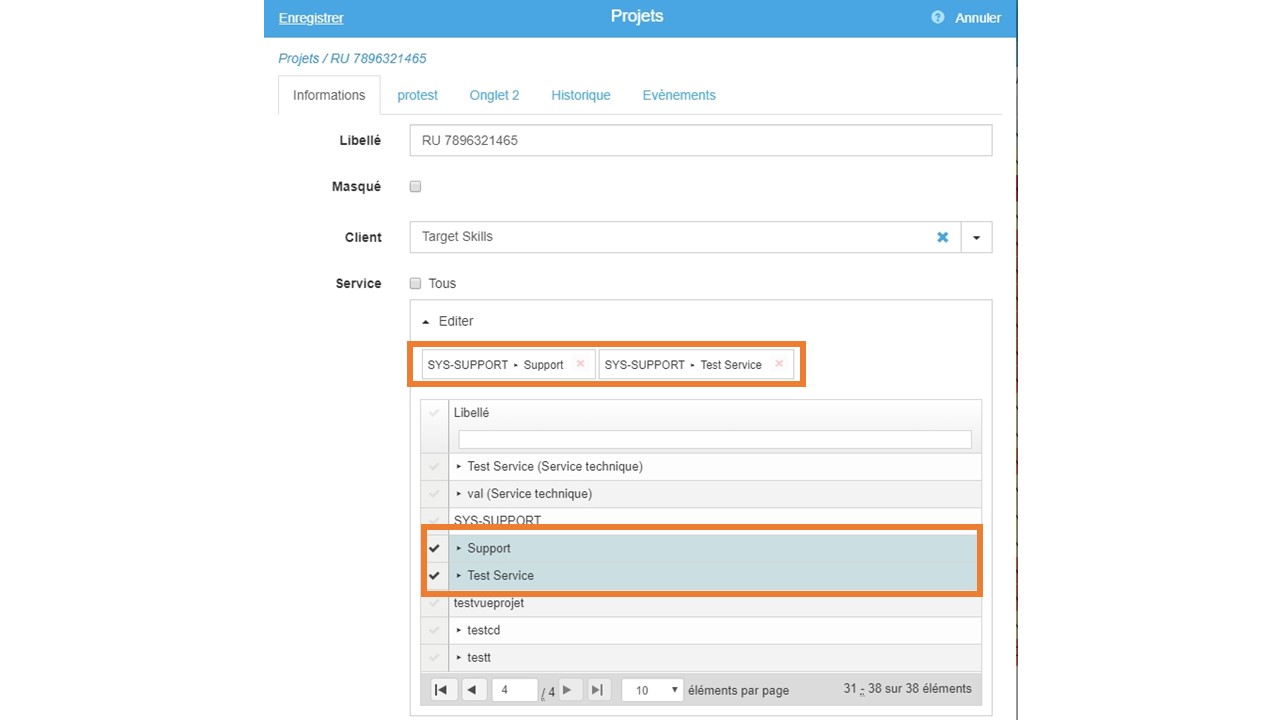
Task: Toggle the select-all checkmark in Libellé header
Action: click(434, 413)
